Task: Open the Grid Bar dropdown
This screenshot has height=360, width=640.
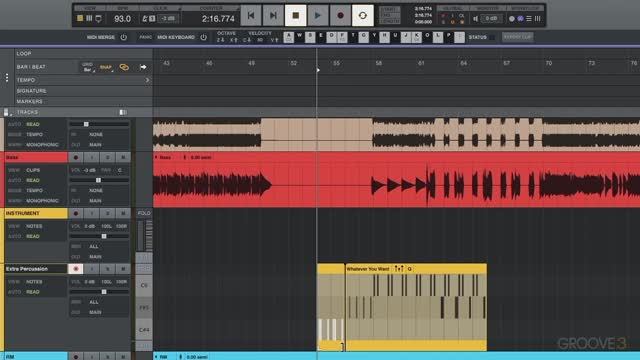Action: click(88, 67)
